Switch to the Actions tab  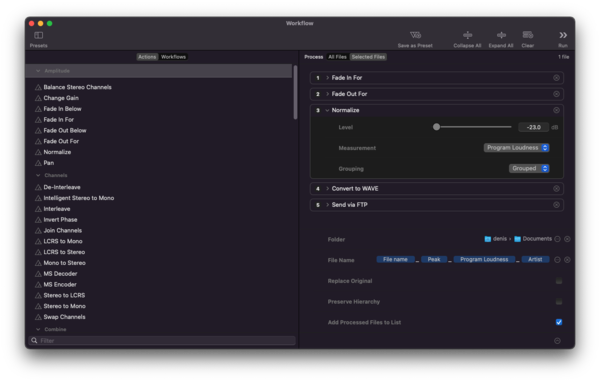click(147, 57)
